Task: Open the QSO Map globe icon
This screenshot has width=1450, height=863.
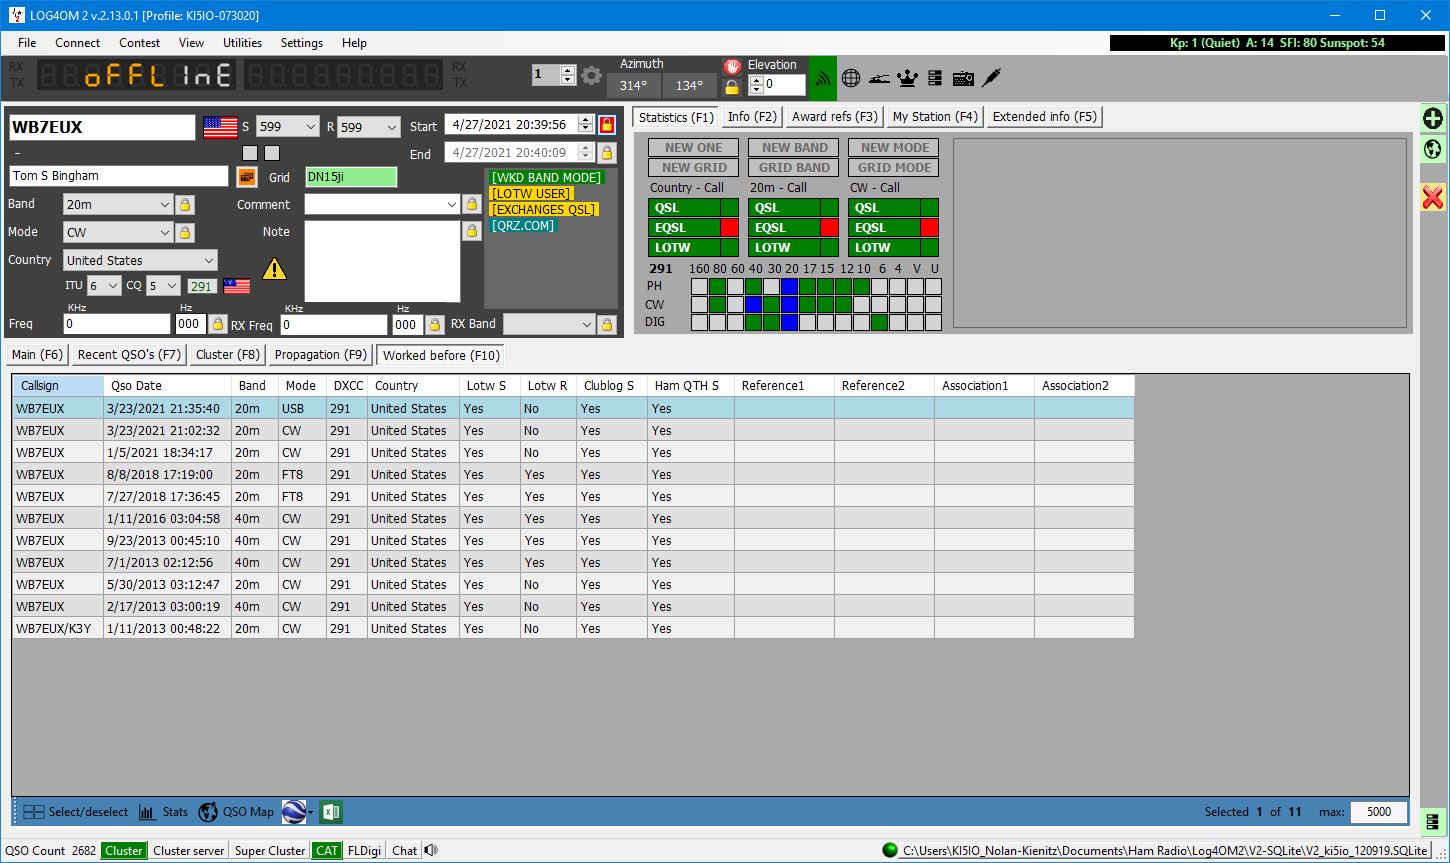Action: pos(208,812)
